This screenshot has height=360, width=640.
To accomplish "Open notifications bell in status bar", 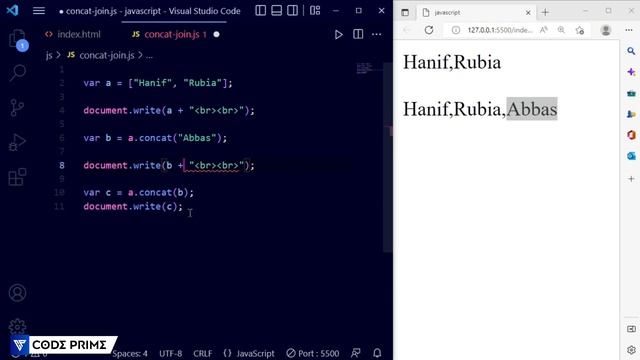I will pyautogui.click(x=377, y=353).
